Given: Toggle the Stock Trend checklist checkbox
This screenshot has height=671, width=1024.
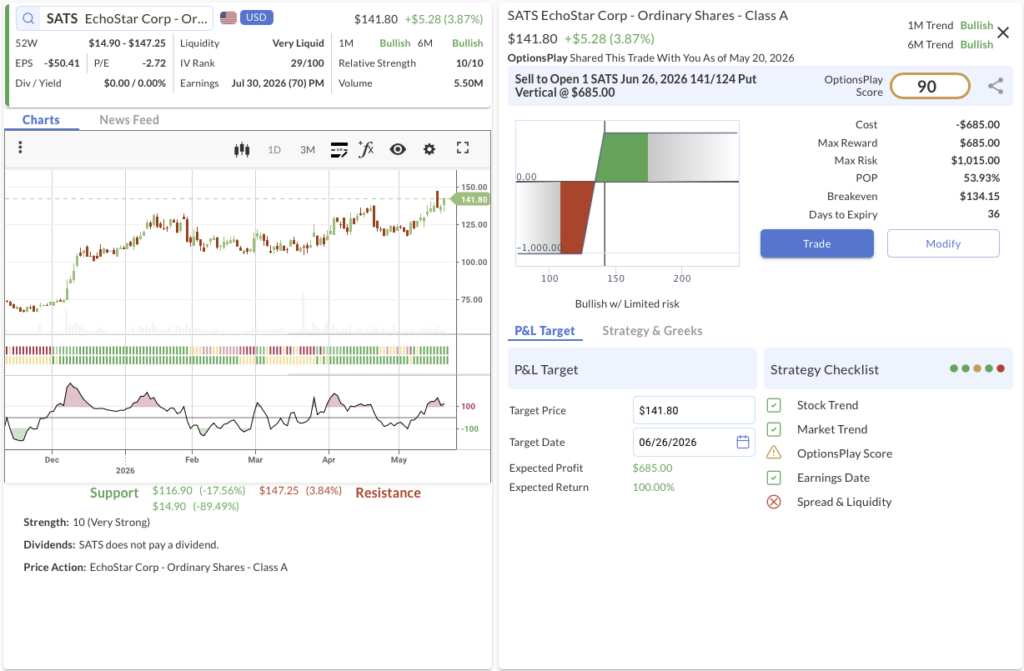Looking at the screenshot, I should click(774, 405).
